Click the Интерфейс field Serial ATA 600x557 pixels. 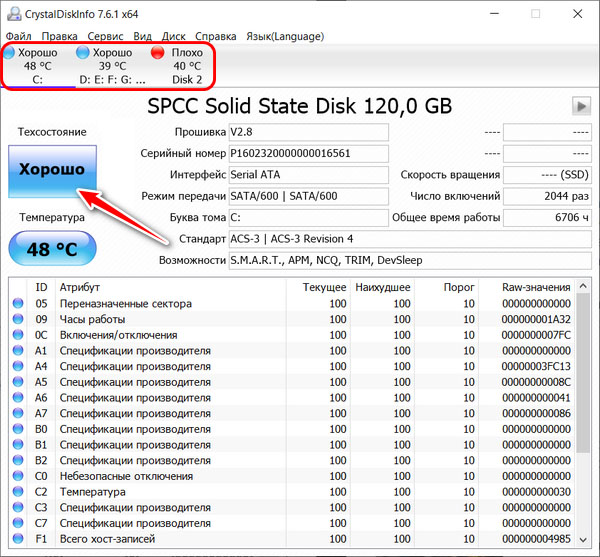[308, 175]
